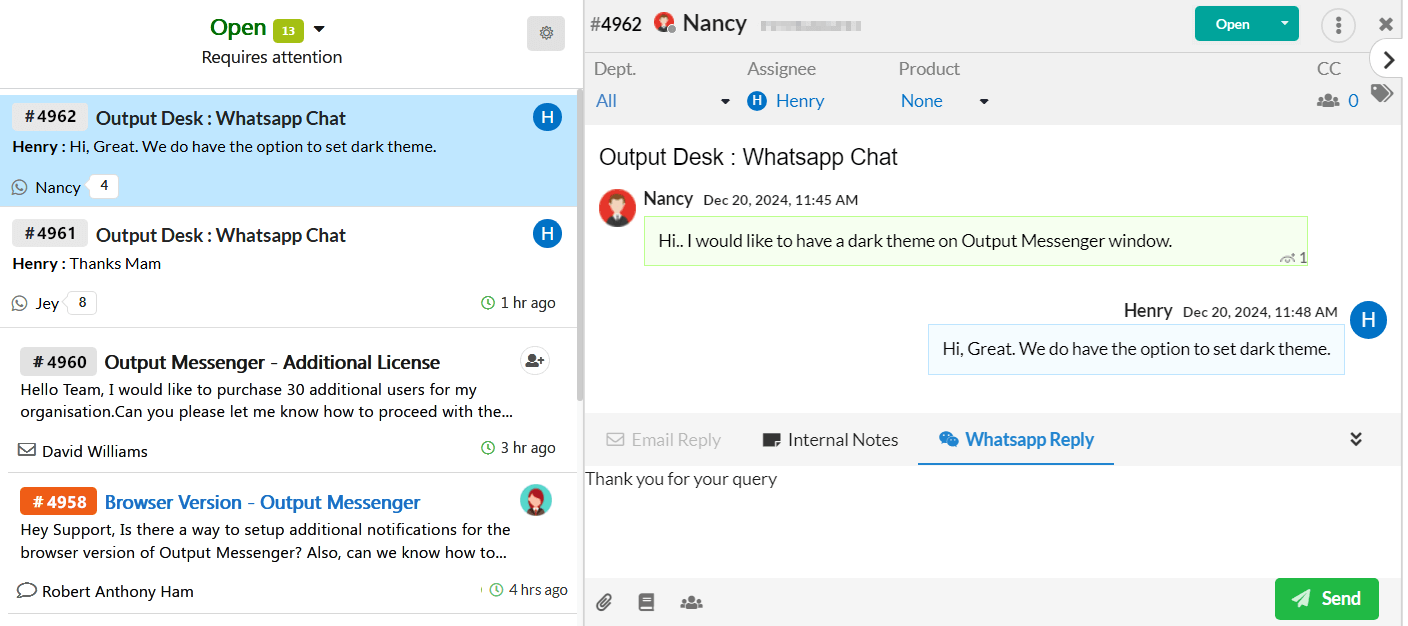Click the 8 message count beside Jey
This screenshot has height=626, width=1408.
click(x=81, y=302)
